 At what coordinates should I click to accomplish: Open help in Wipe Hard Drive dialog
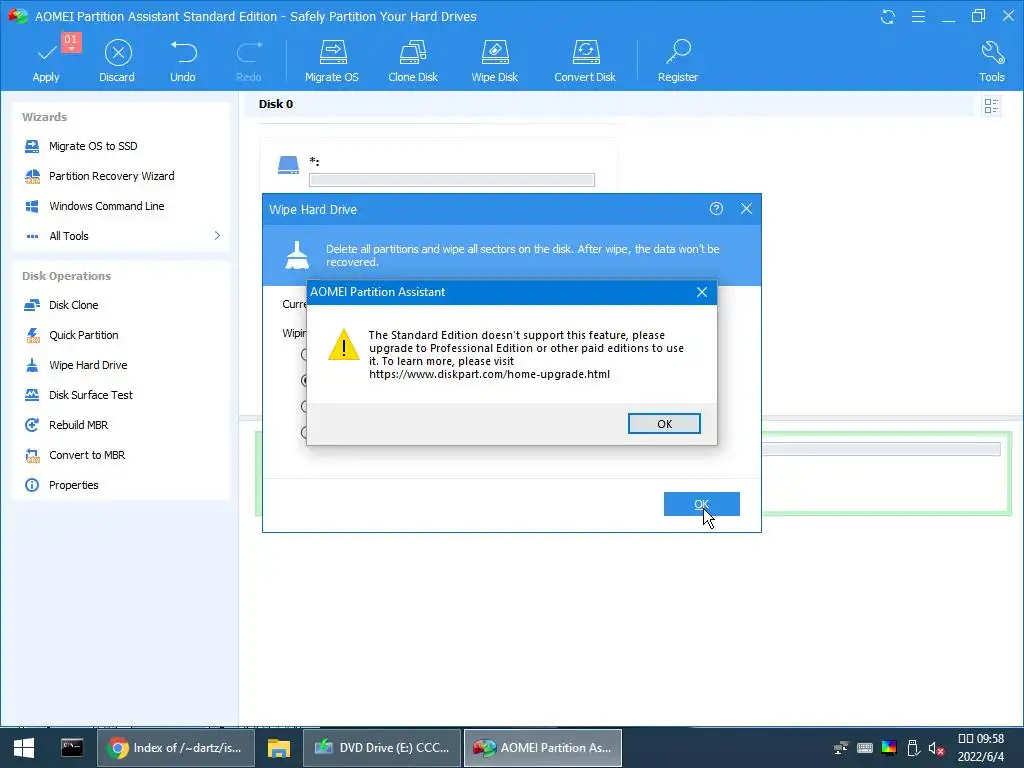point(716,209)
